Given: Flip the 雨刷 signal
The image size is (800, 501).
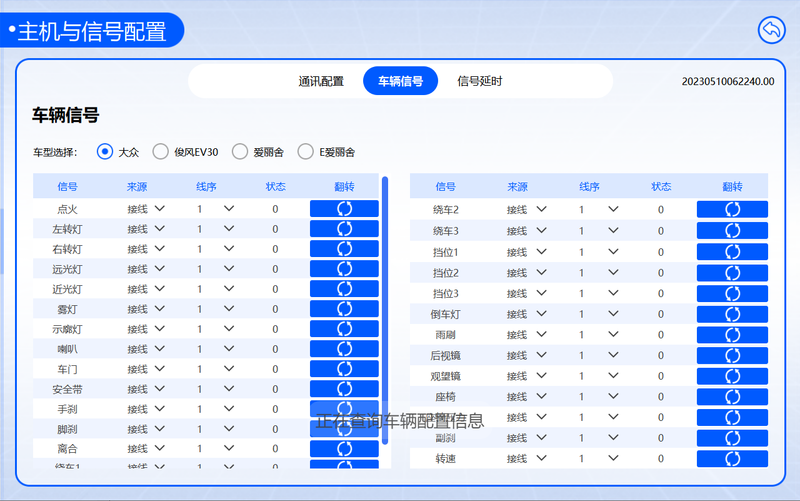Looking at the screenshot, I should click(x=732, y=335).
